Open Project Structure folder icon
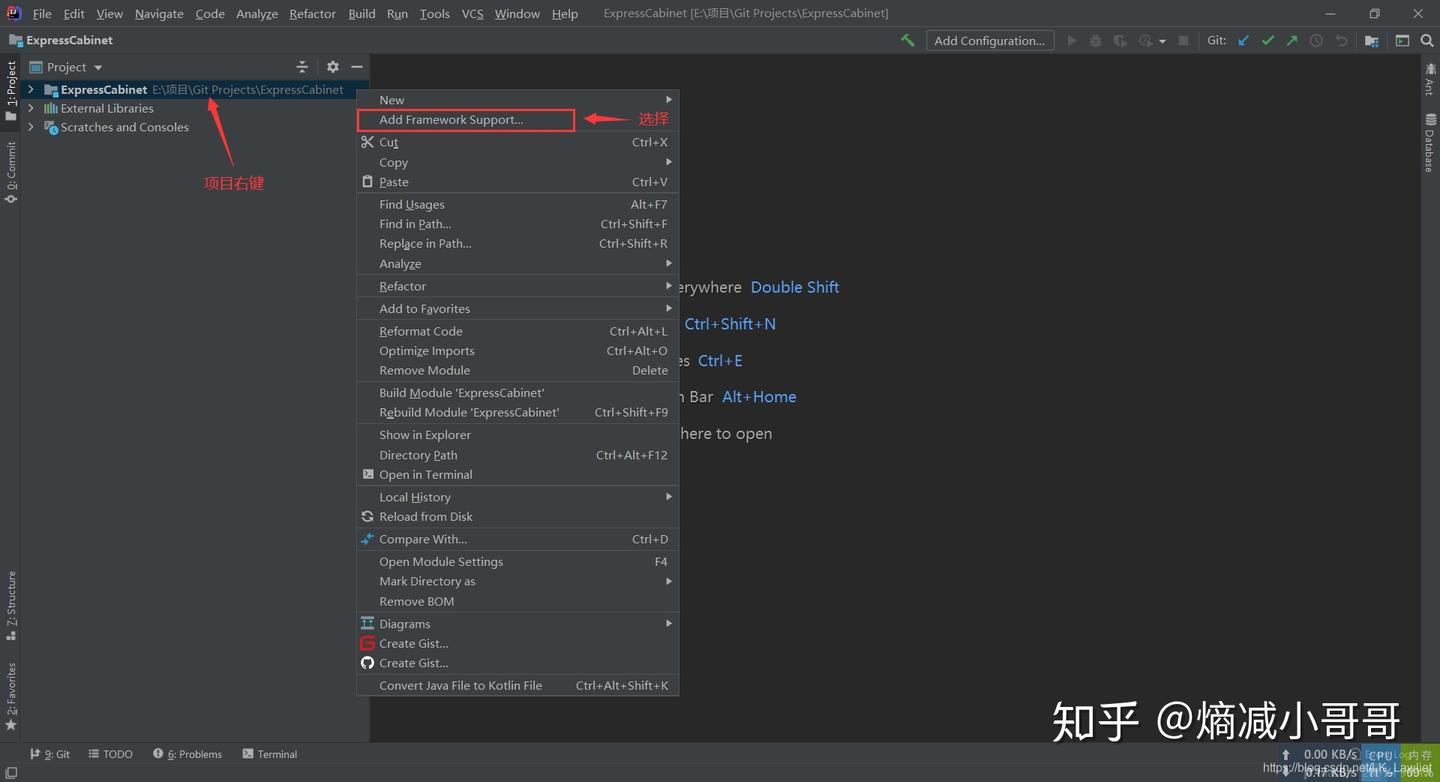Image resolution: width=1440 pixels, height=782 pixels. 1372,41
